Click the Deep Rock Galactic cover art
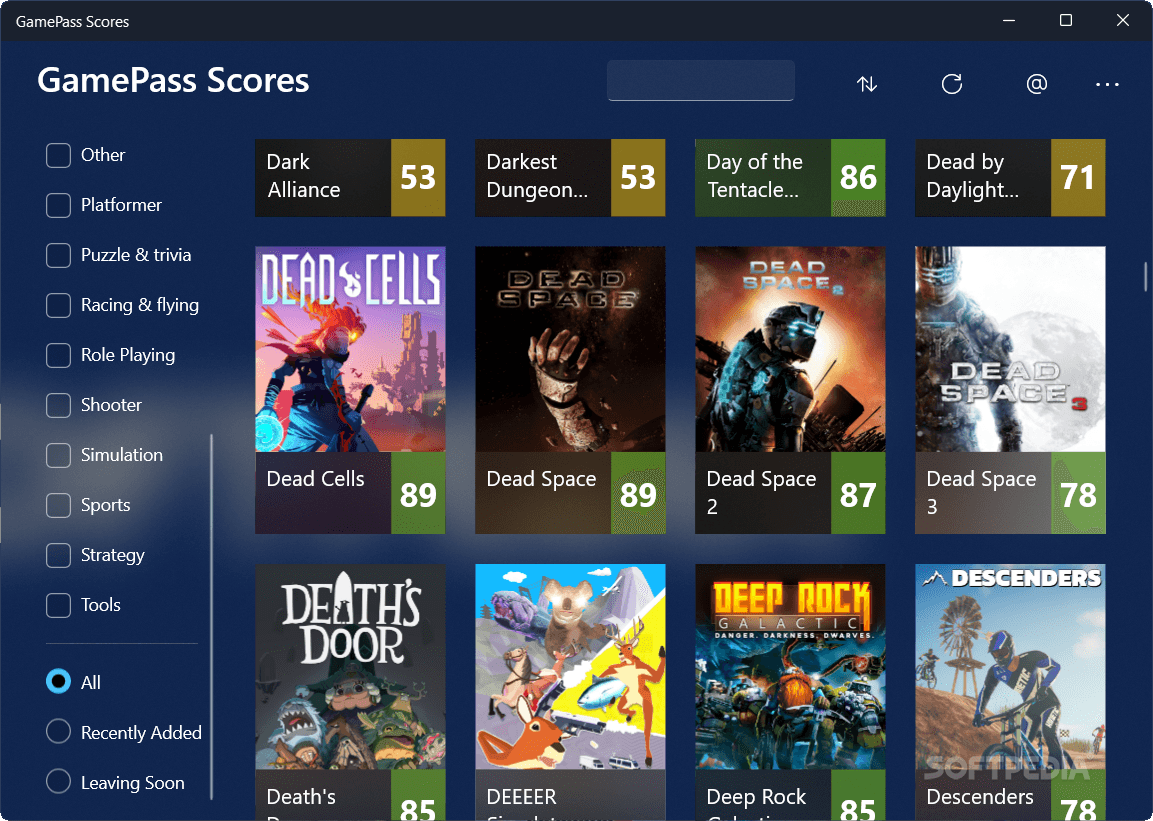Screen dimensions: 1153x821 coord(790,667)
